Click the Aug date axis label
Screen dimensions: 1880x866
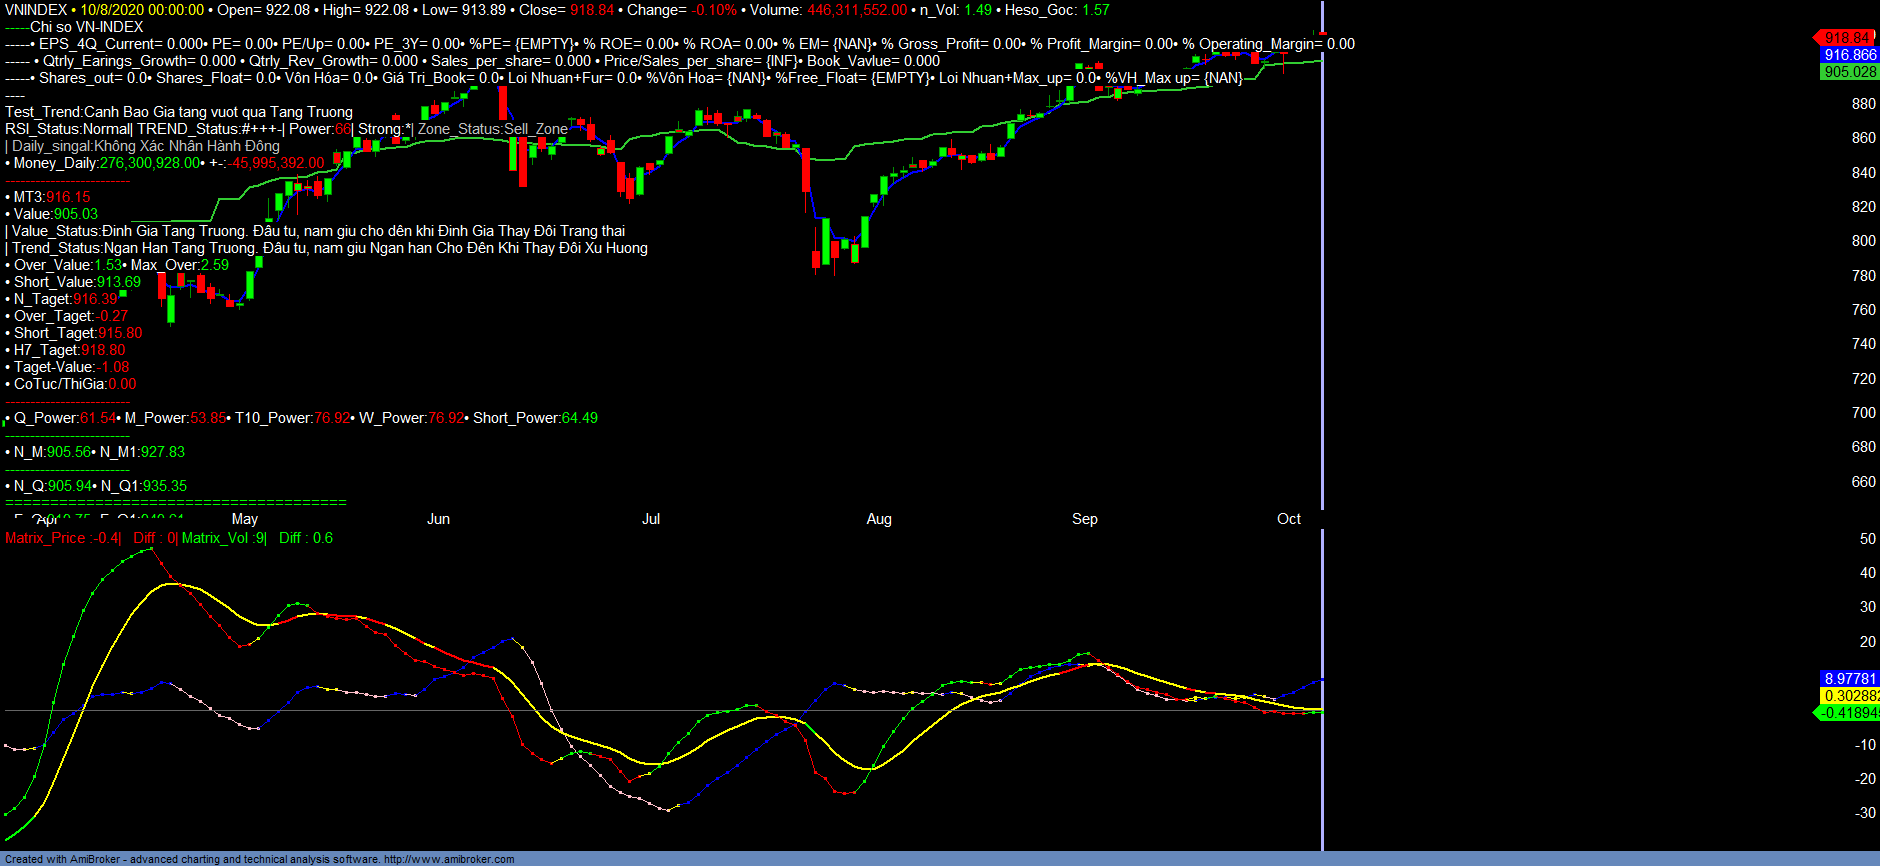click(x=879, y=519)
